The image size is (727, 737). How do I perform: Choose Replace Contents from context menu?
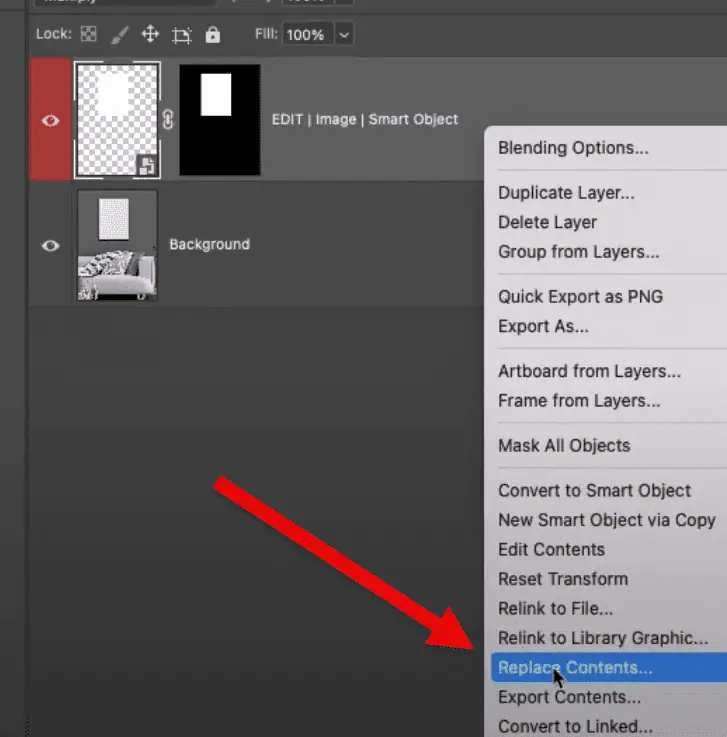tap(574, 667)
